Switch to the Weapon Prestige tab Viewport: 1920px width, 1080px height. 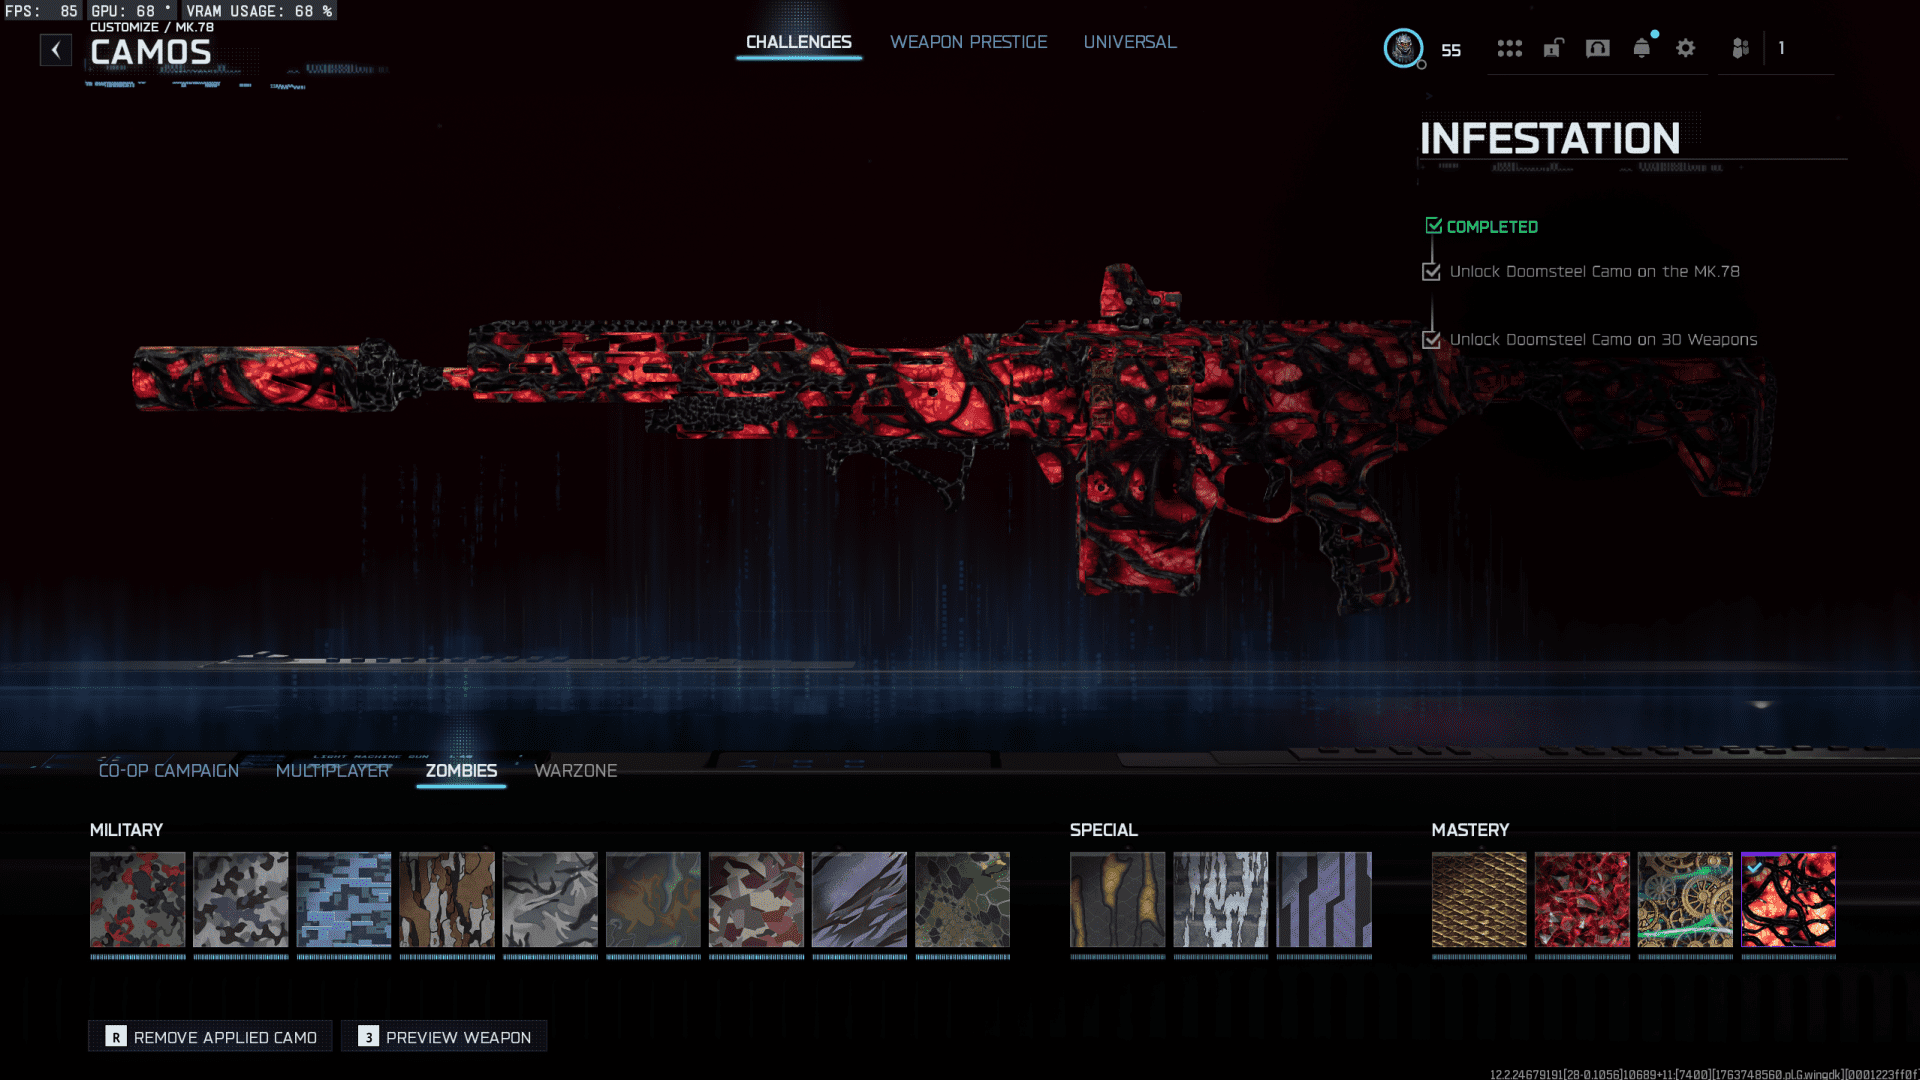click(x=968, y=42)
